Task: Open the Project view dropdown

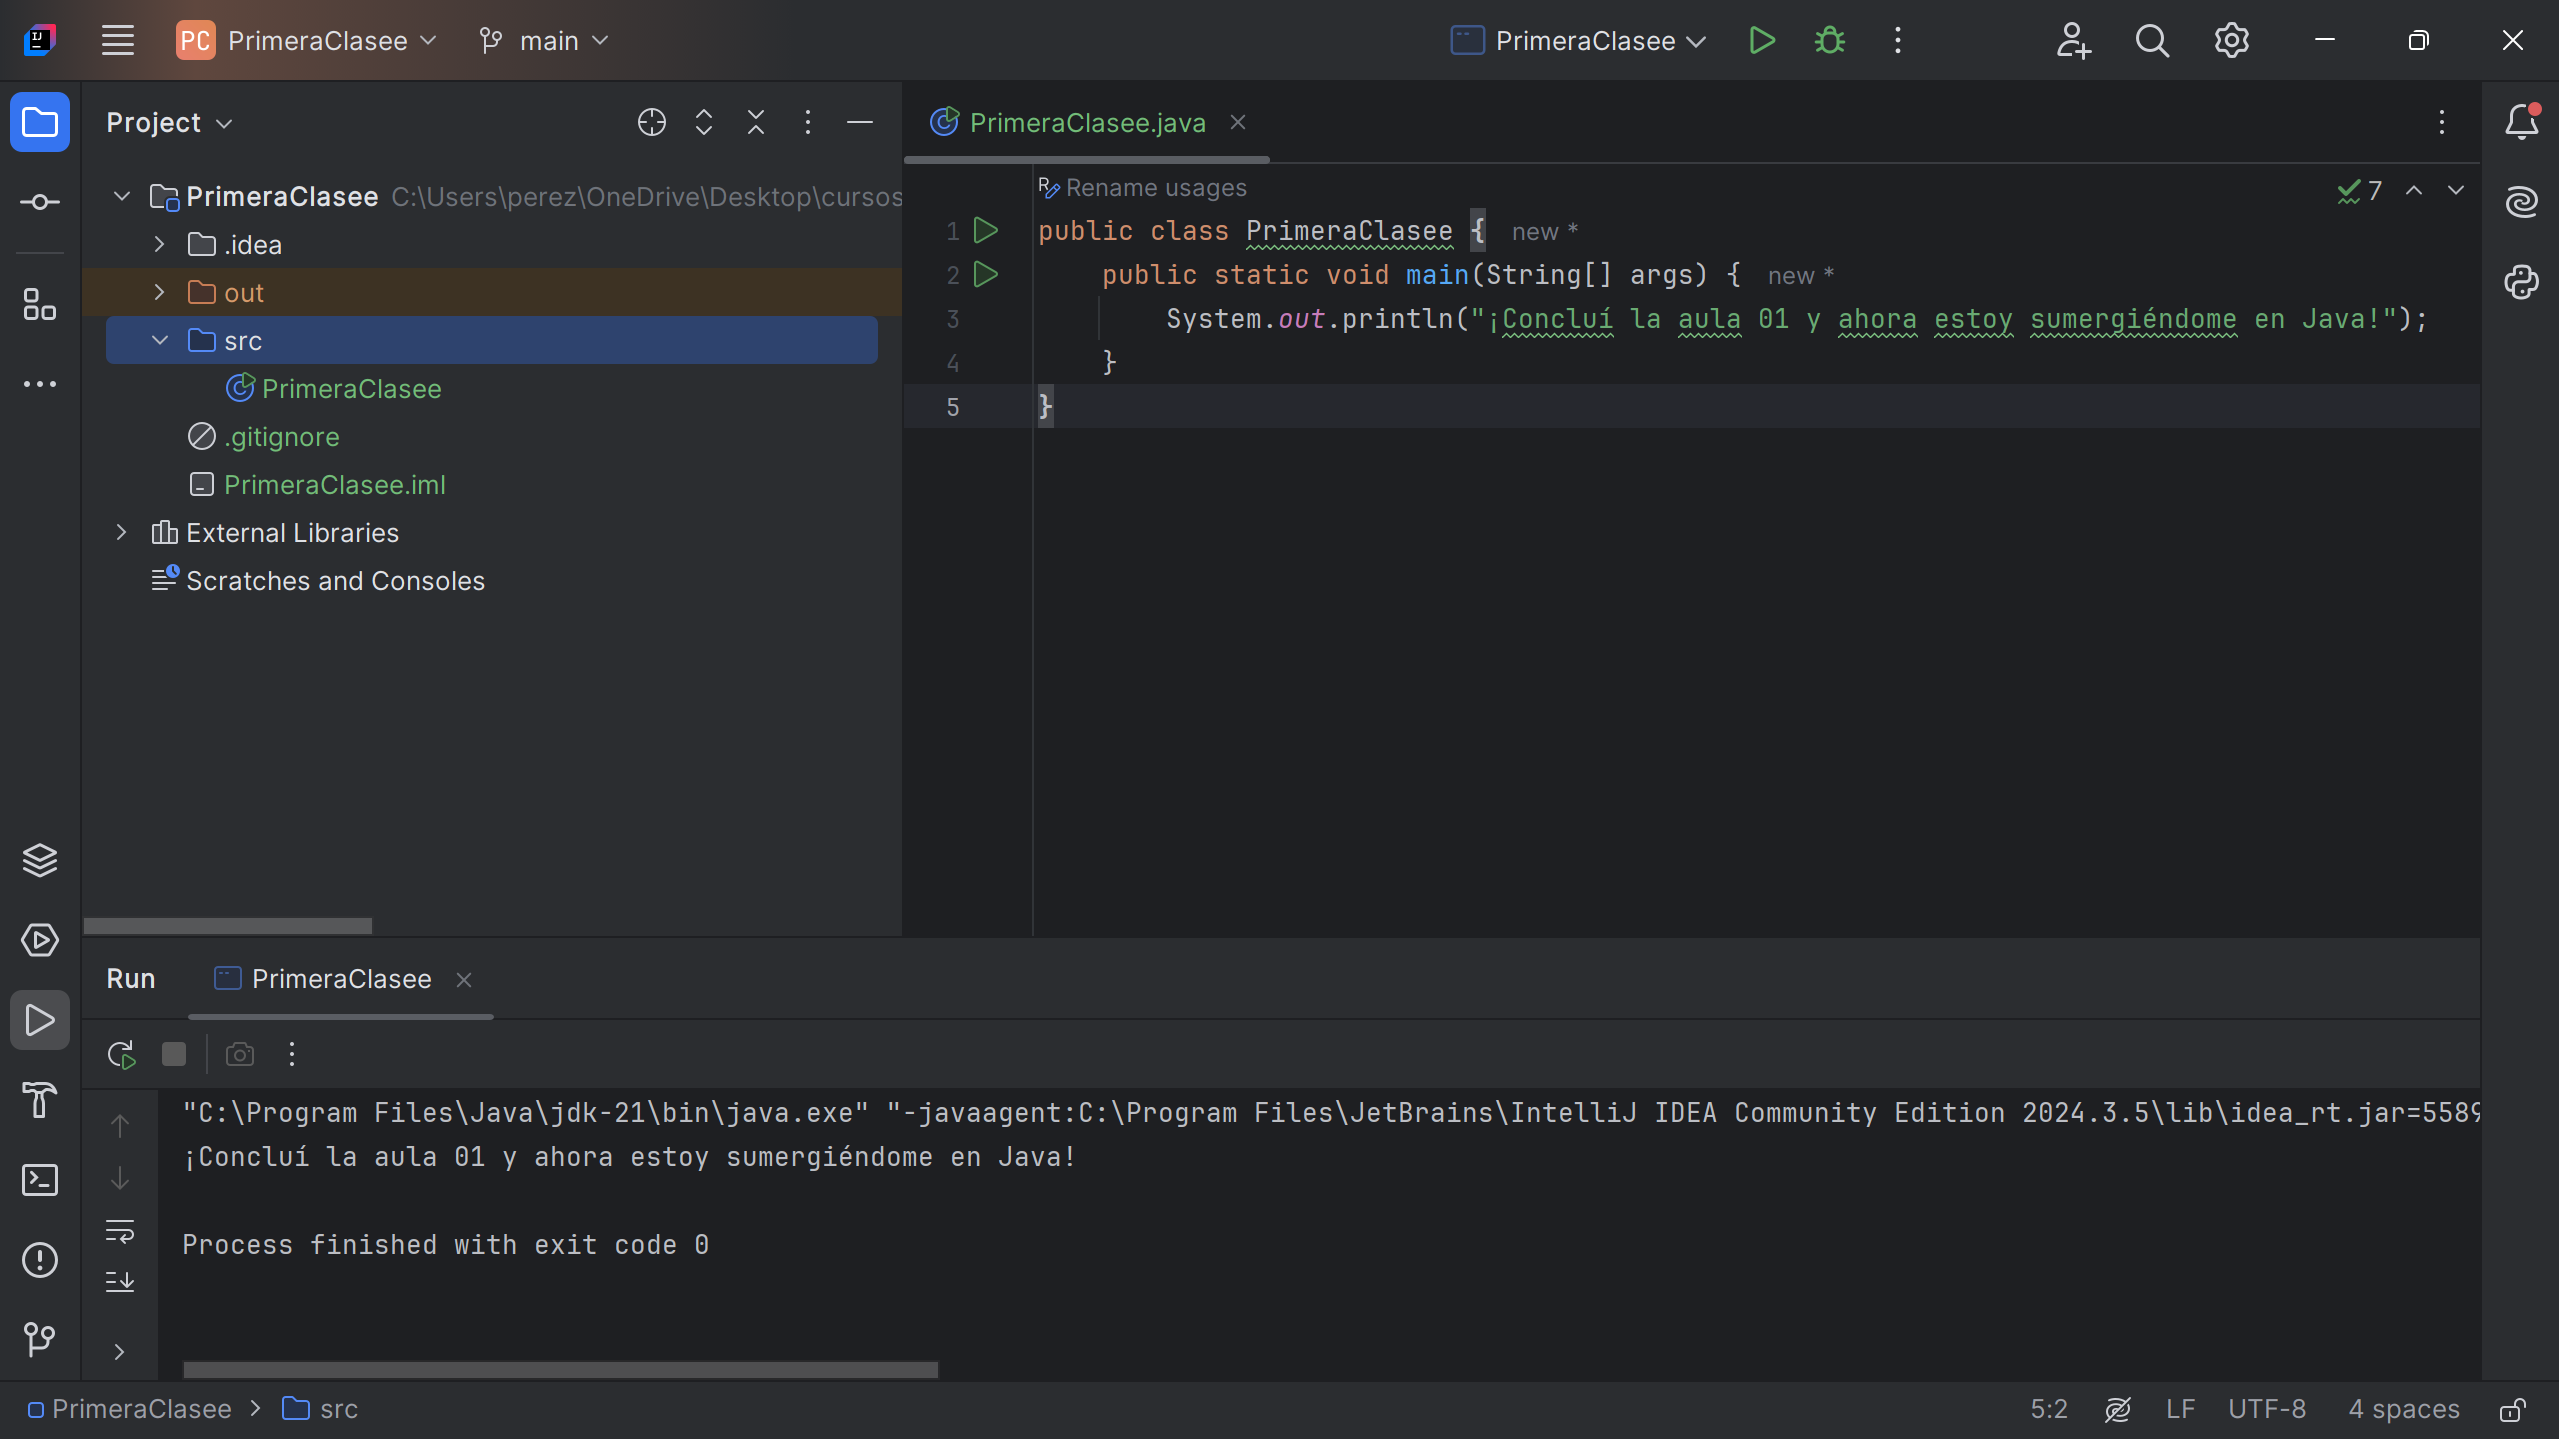Action: click(x=170, y=122)
